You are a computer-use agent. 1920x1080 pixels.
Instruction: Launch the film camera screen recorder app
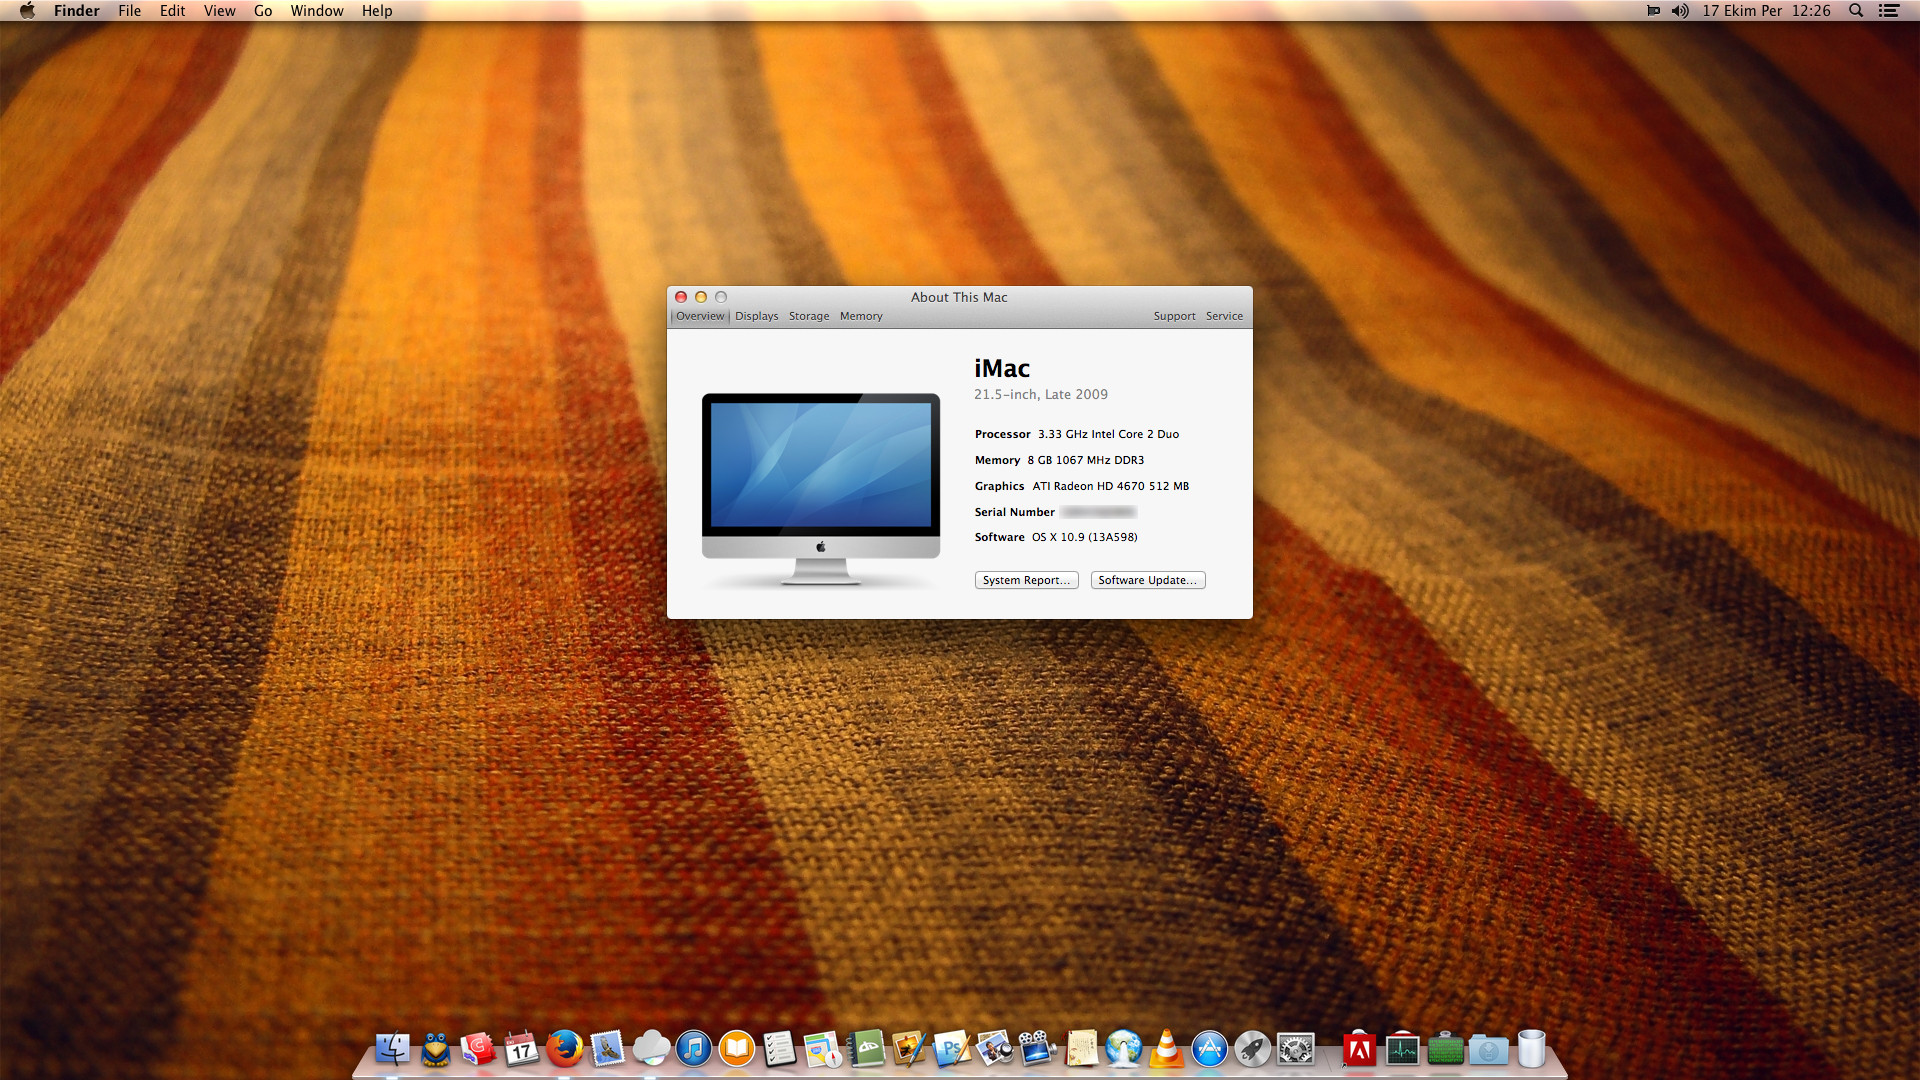pyautogui.click(x=1038, y=1049)
